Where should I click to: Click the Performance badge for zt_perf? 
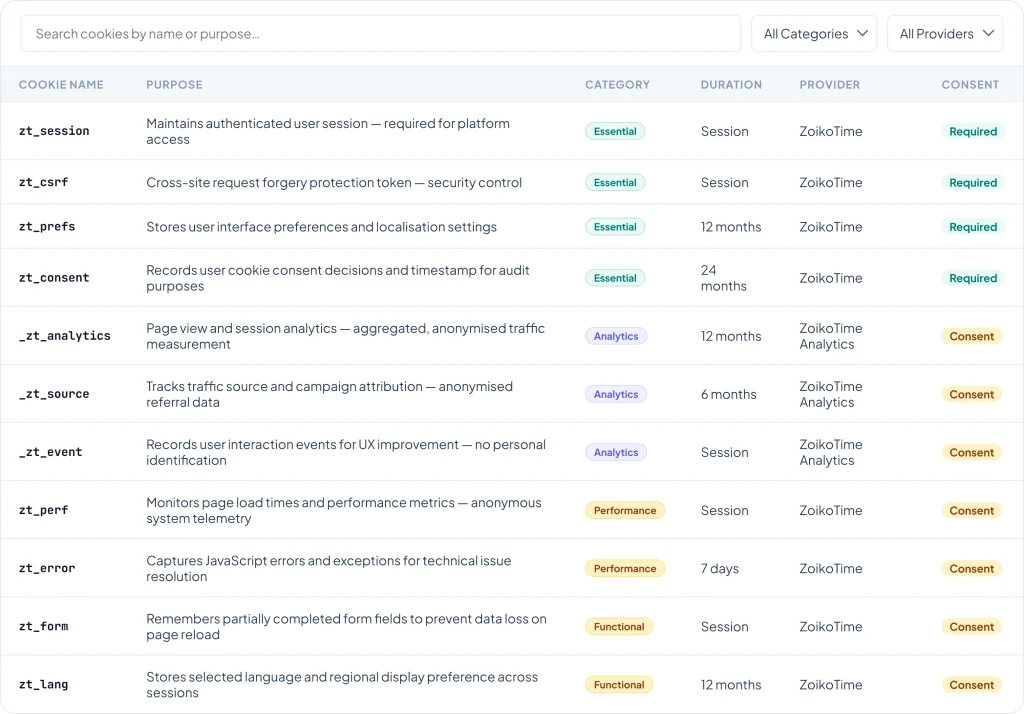(625, 511)
